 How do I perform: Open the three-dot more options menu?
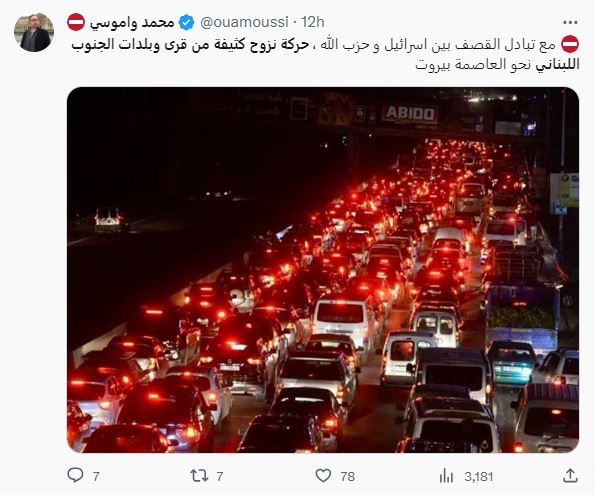[570, 23]
